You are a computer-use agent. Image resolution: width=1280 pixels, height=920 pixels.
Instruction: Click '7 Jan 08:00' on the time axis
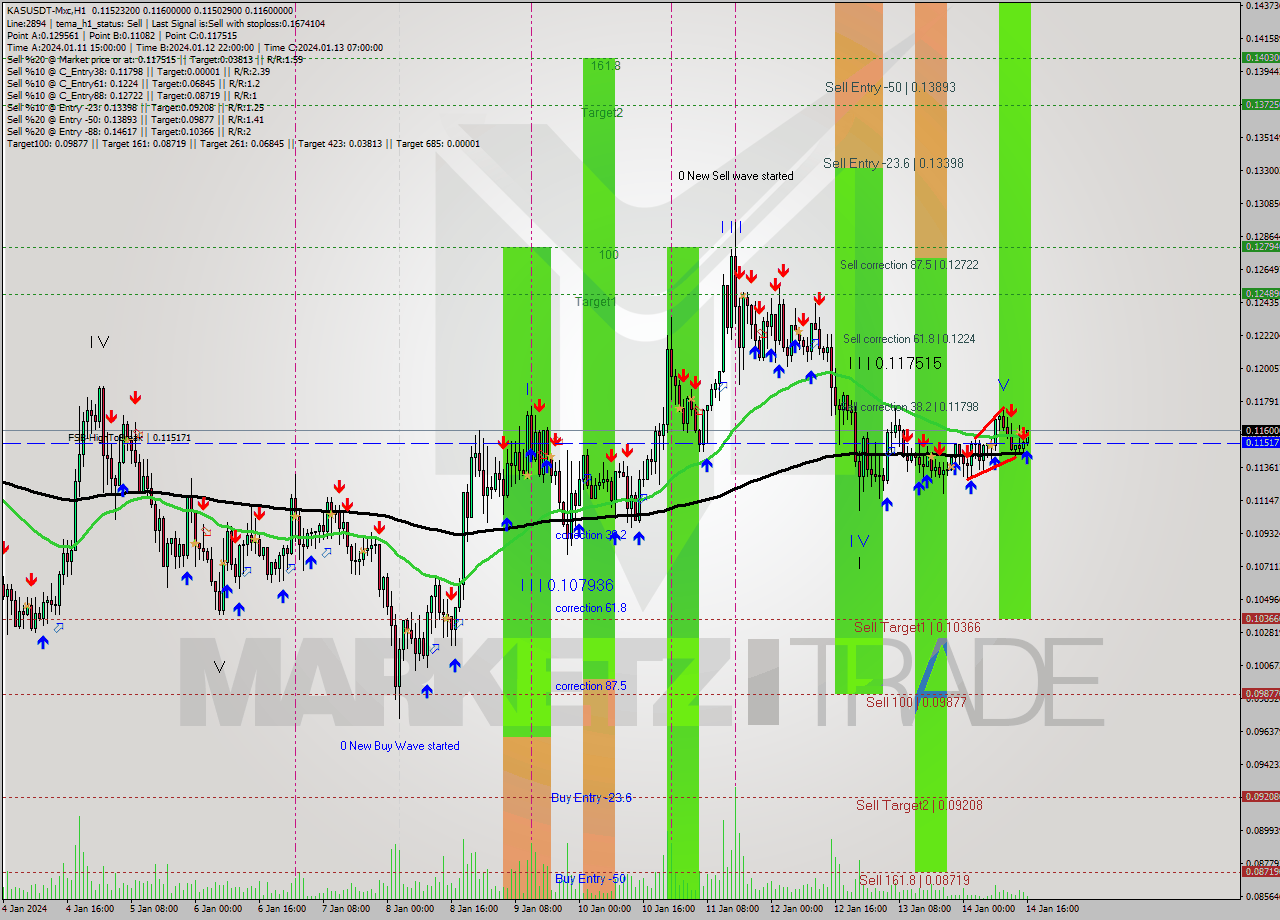pyautogui.click(x=345, y=909)
